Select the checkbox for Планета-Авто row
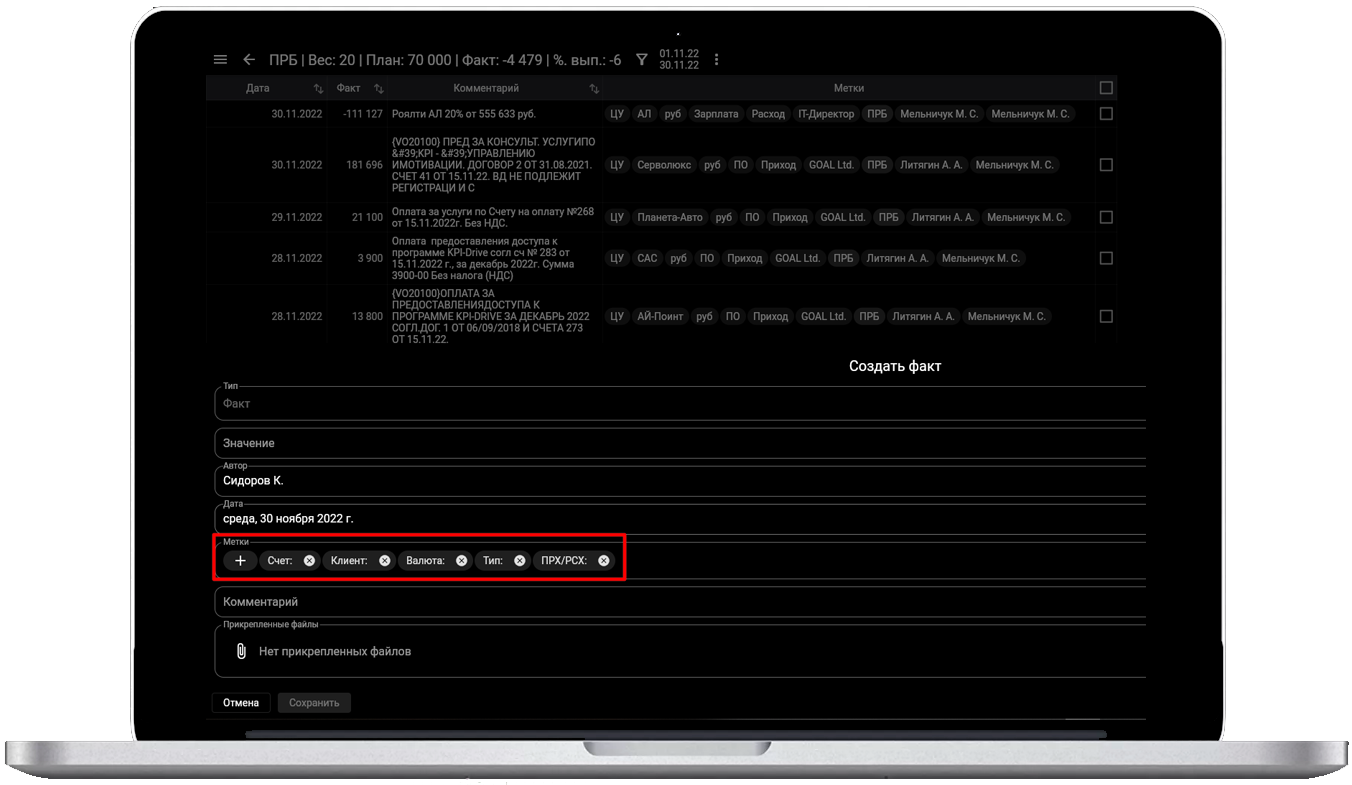This screenshot has height=785, width=1352. [x=1106, y=217]
